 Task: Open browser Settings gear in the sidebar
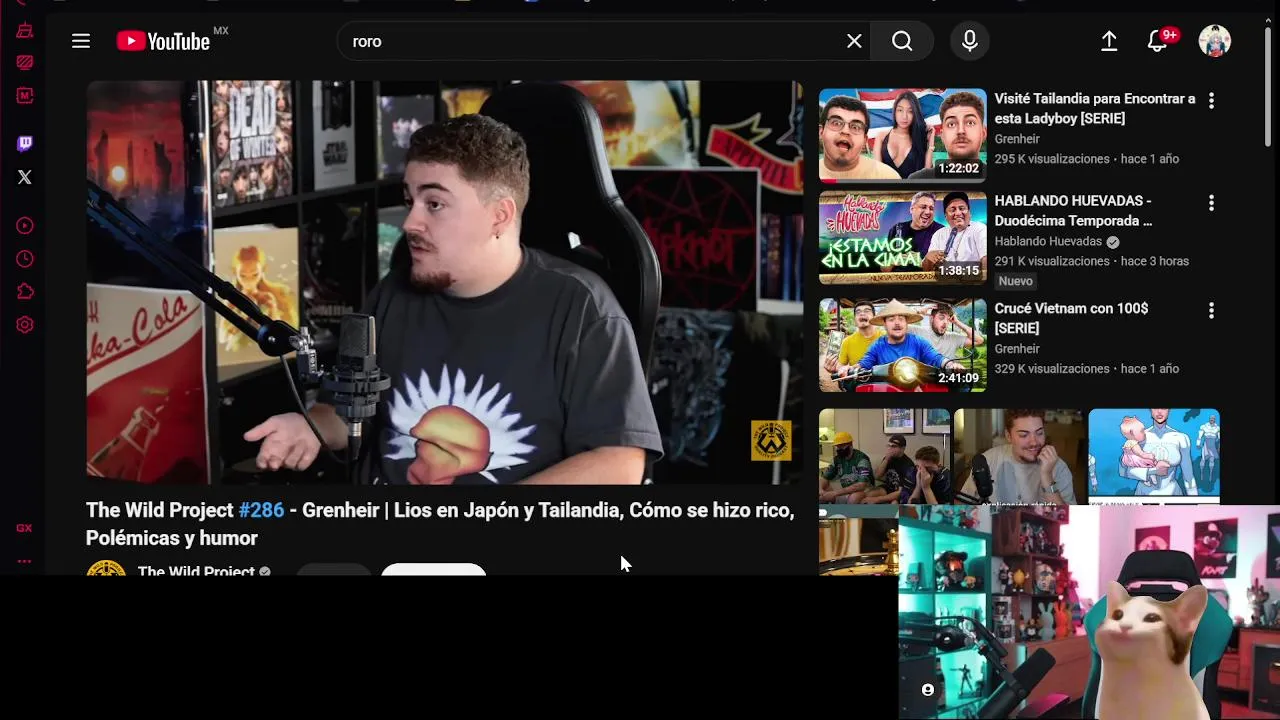point(25,325)
